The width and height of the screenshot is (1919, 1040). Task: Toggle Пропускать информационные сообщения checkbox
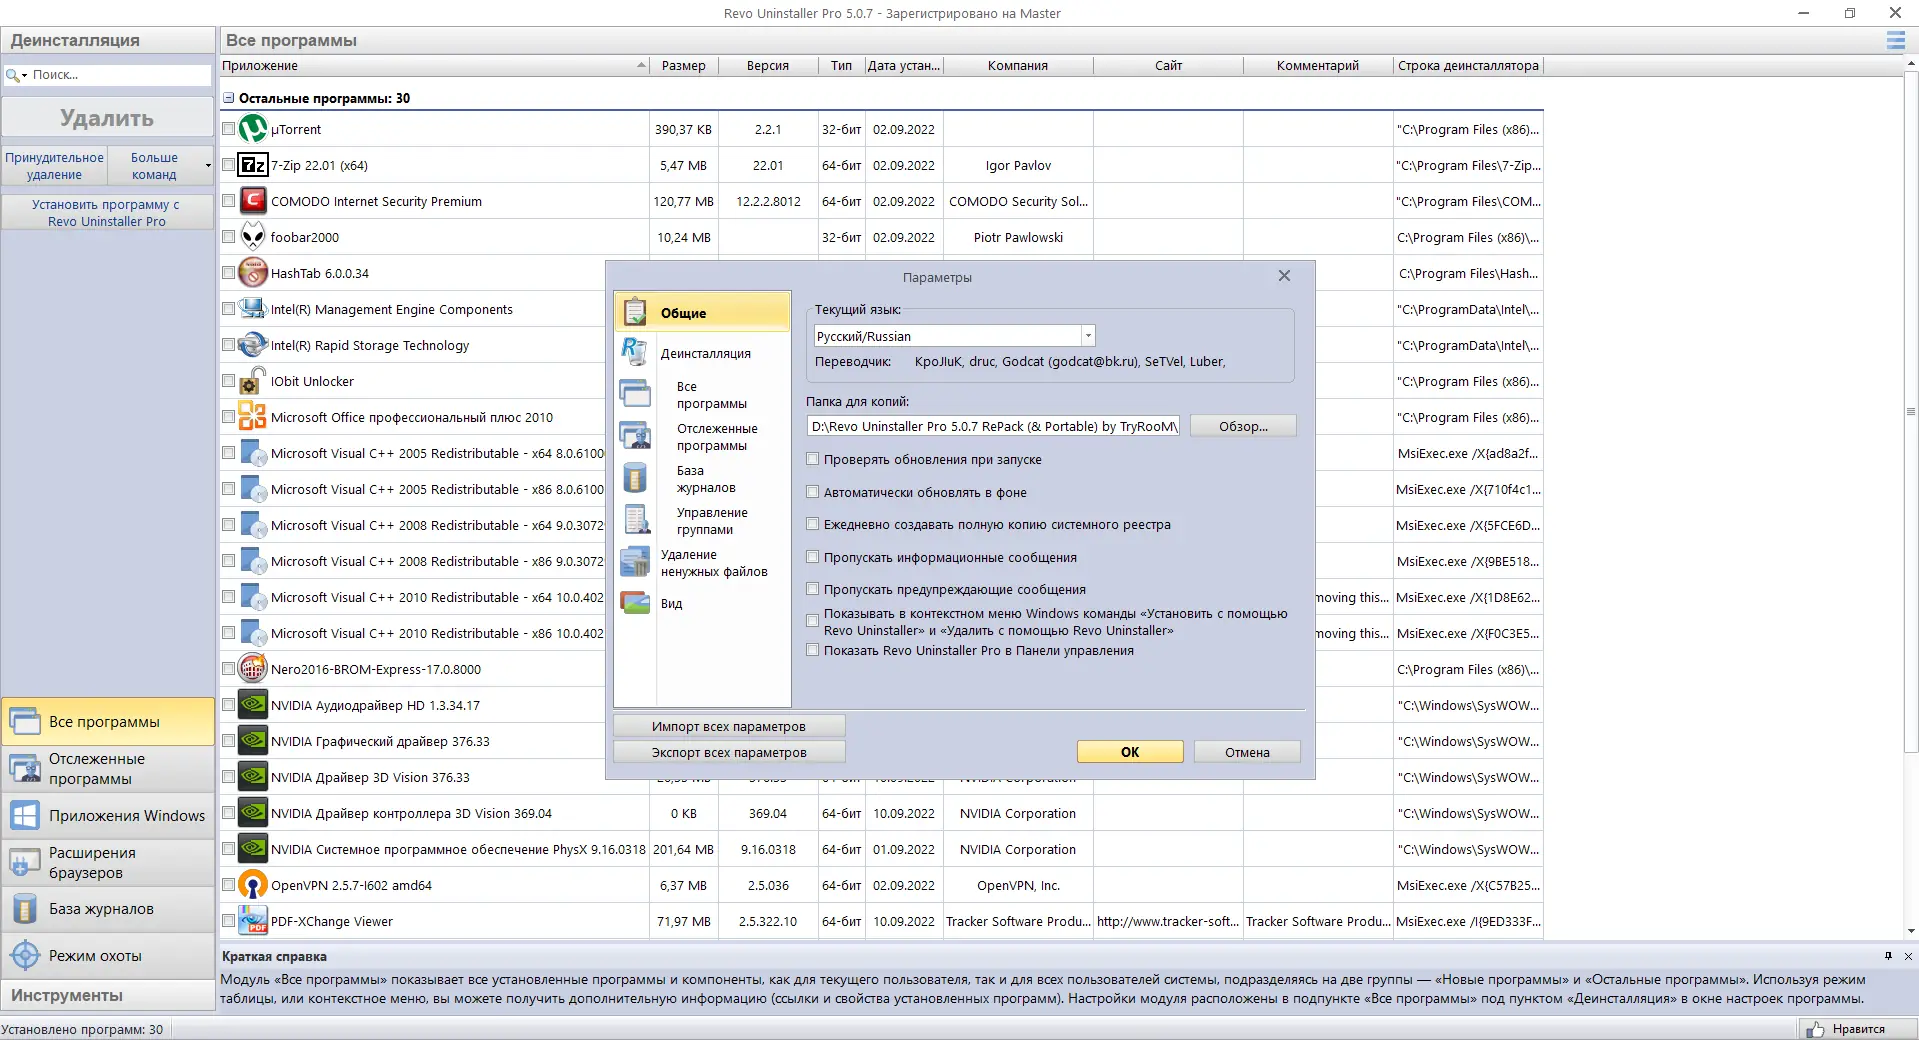pyautogui.click(x=813, y=557)
